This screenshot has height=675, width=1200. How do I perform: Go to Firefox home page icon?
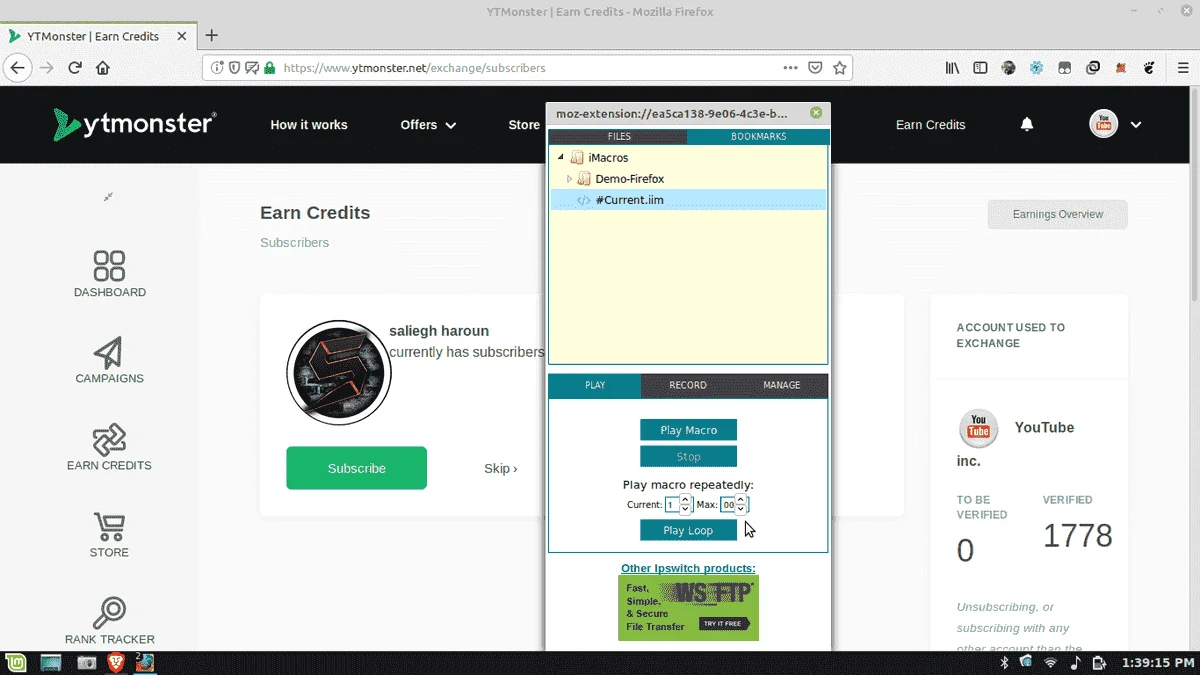coord(102,68)
